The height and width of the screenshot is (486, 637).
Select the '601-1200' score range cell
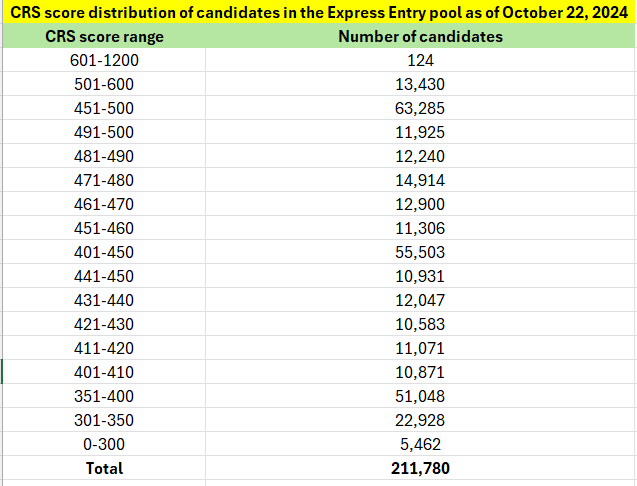[x=104, y=60]
